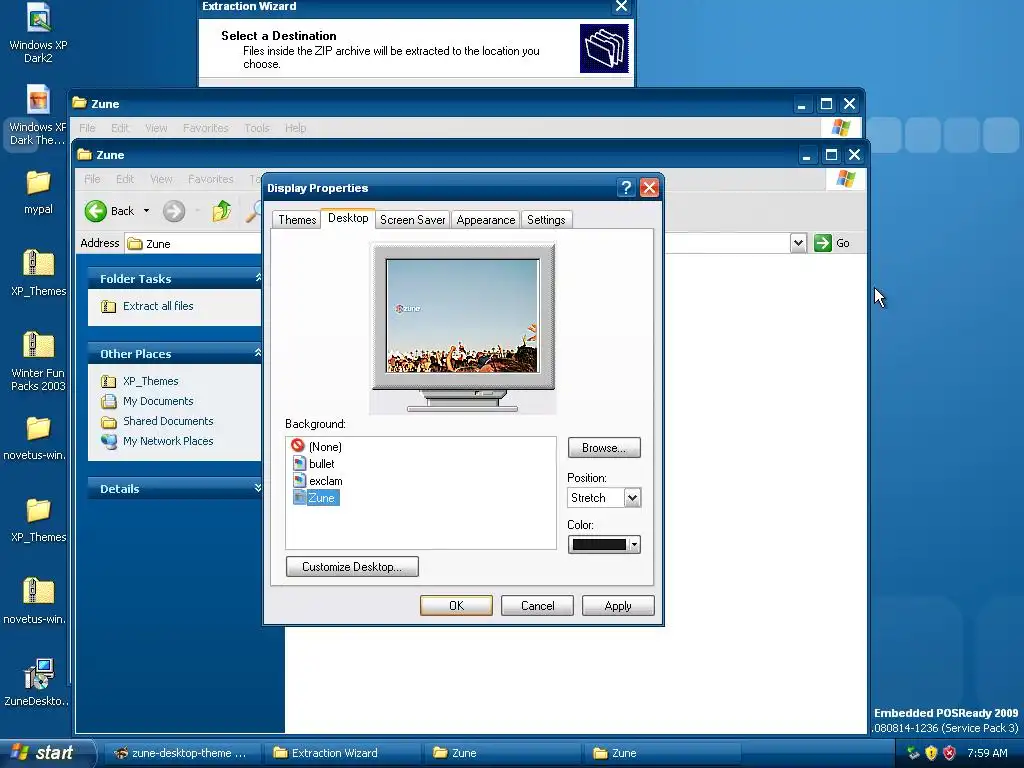The width and height of the screenshot is (1024, 768).
Task: Open the Tools menu in the back Zune window
Action: pos(257,128)
